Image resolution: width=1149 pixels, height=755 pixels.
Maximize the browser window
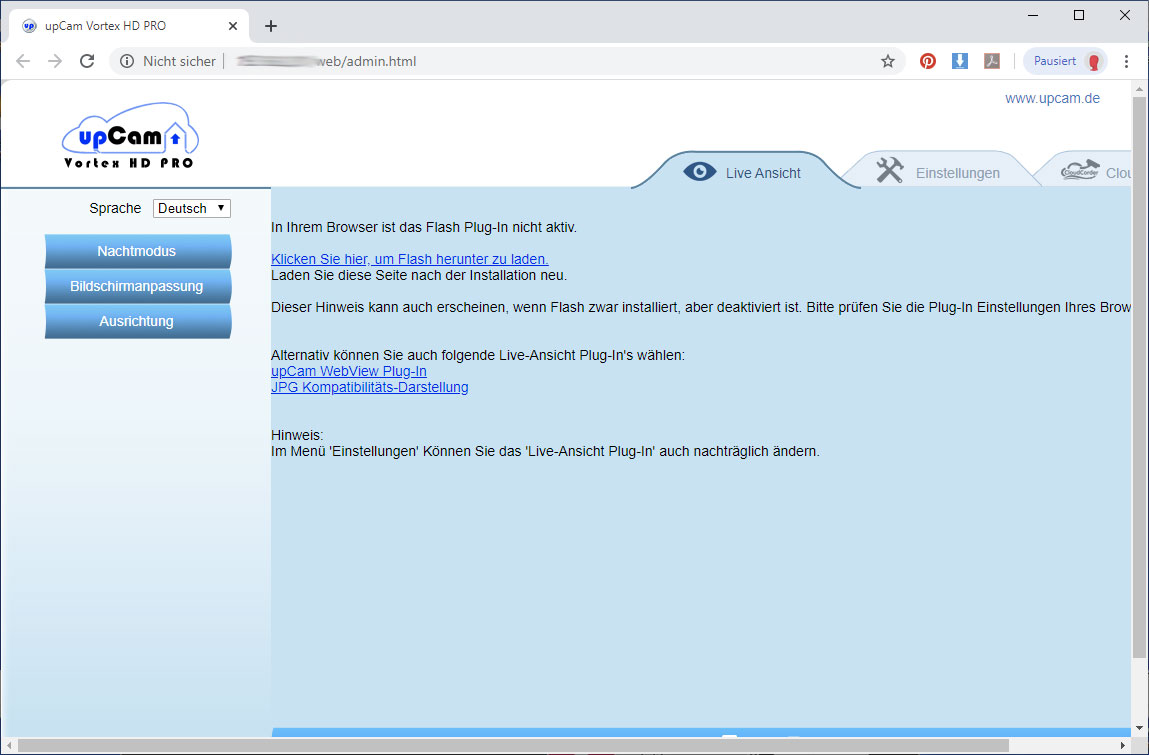pos(1079,15)
